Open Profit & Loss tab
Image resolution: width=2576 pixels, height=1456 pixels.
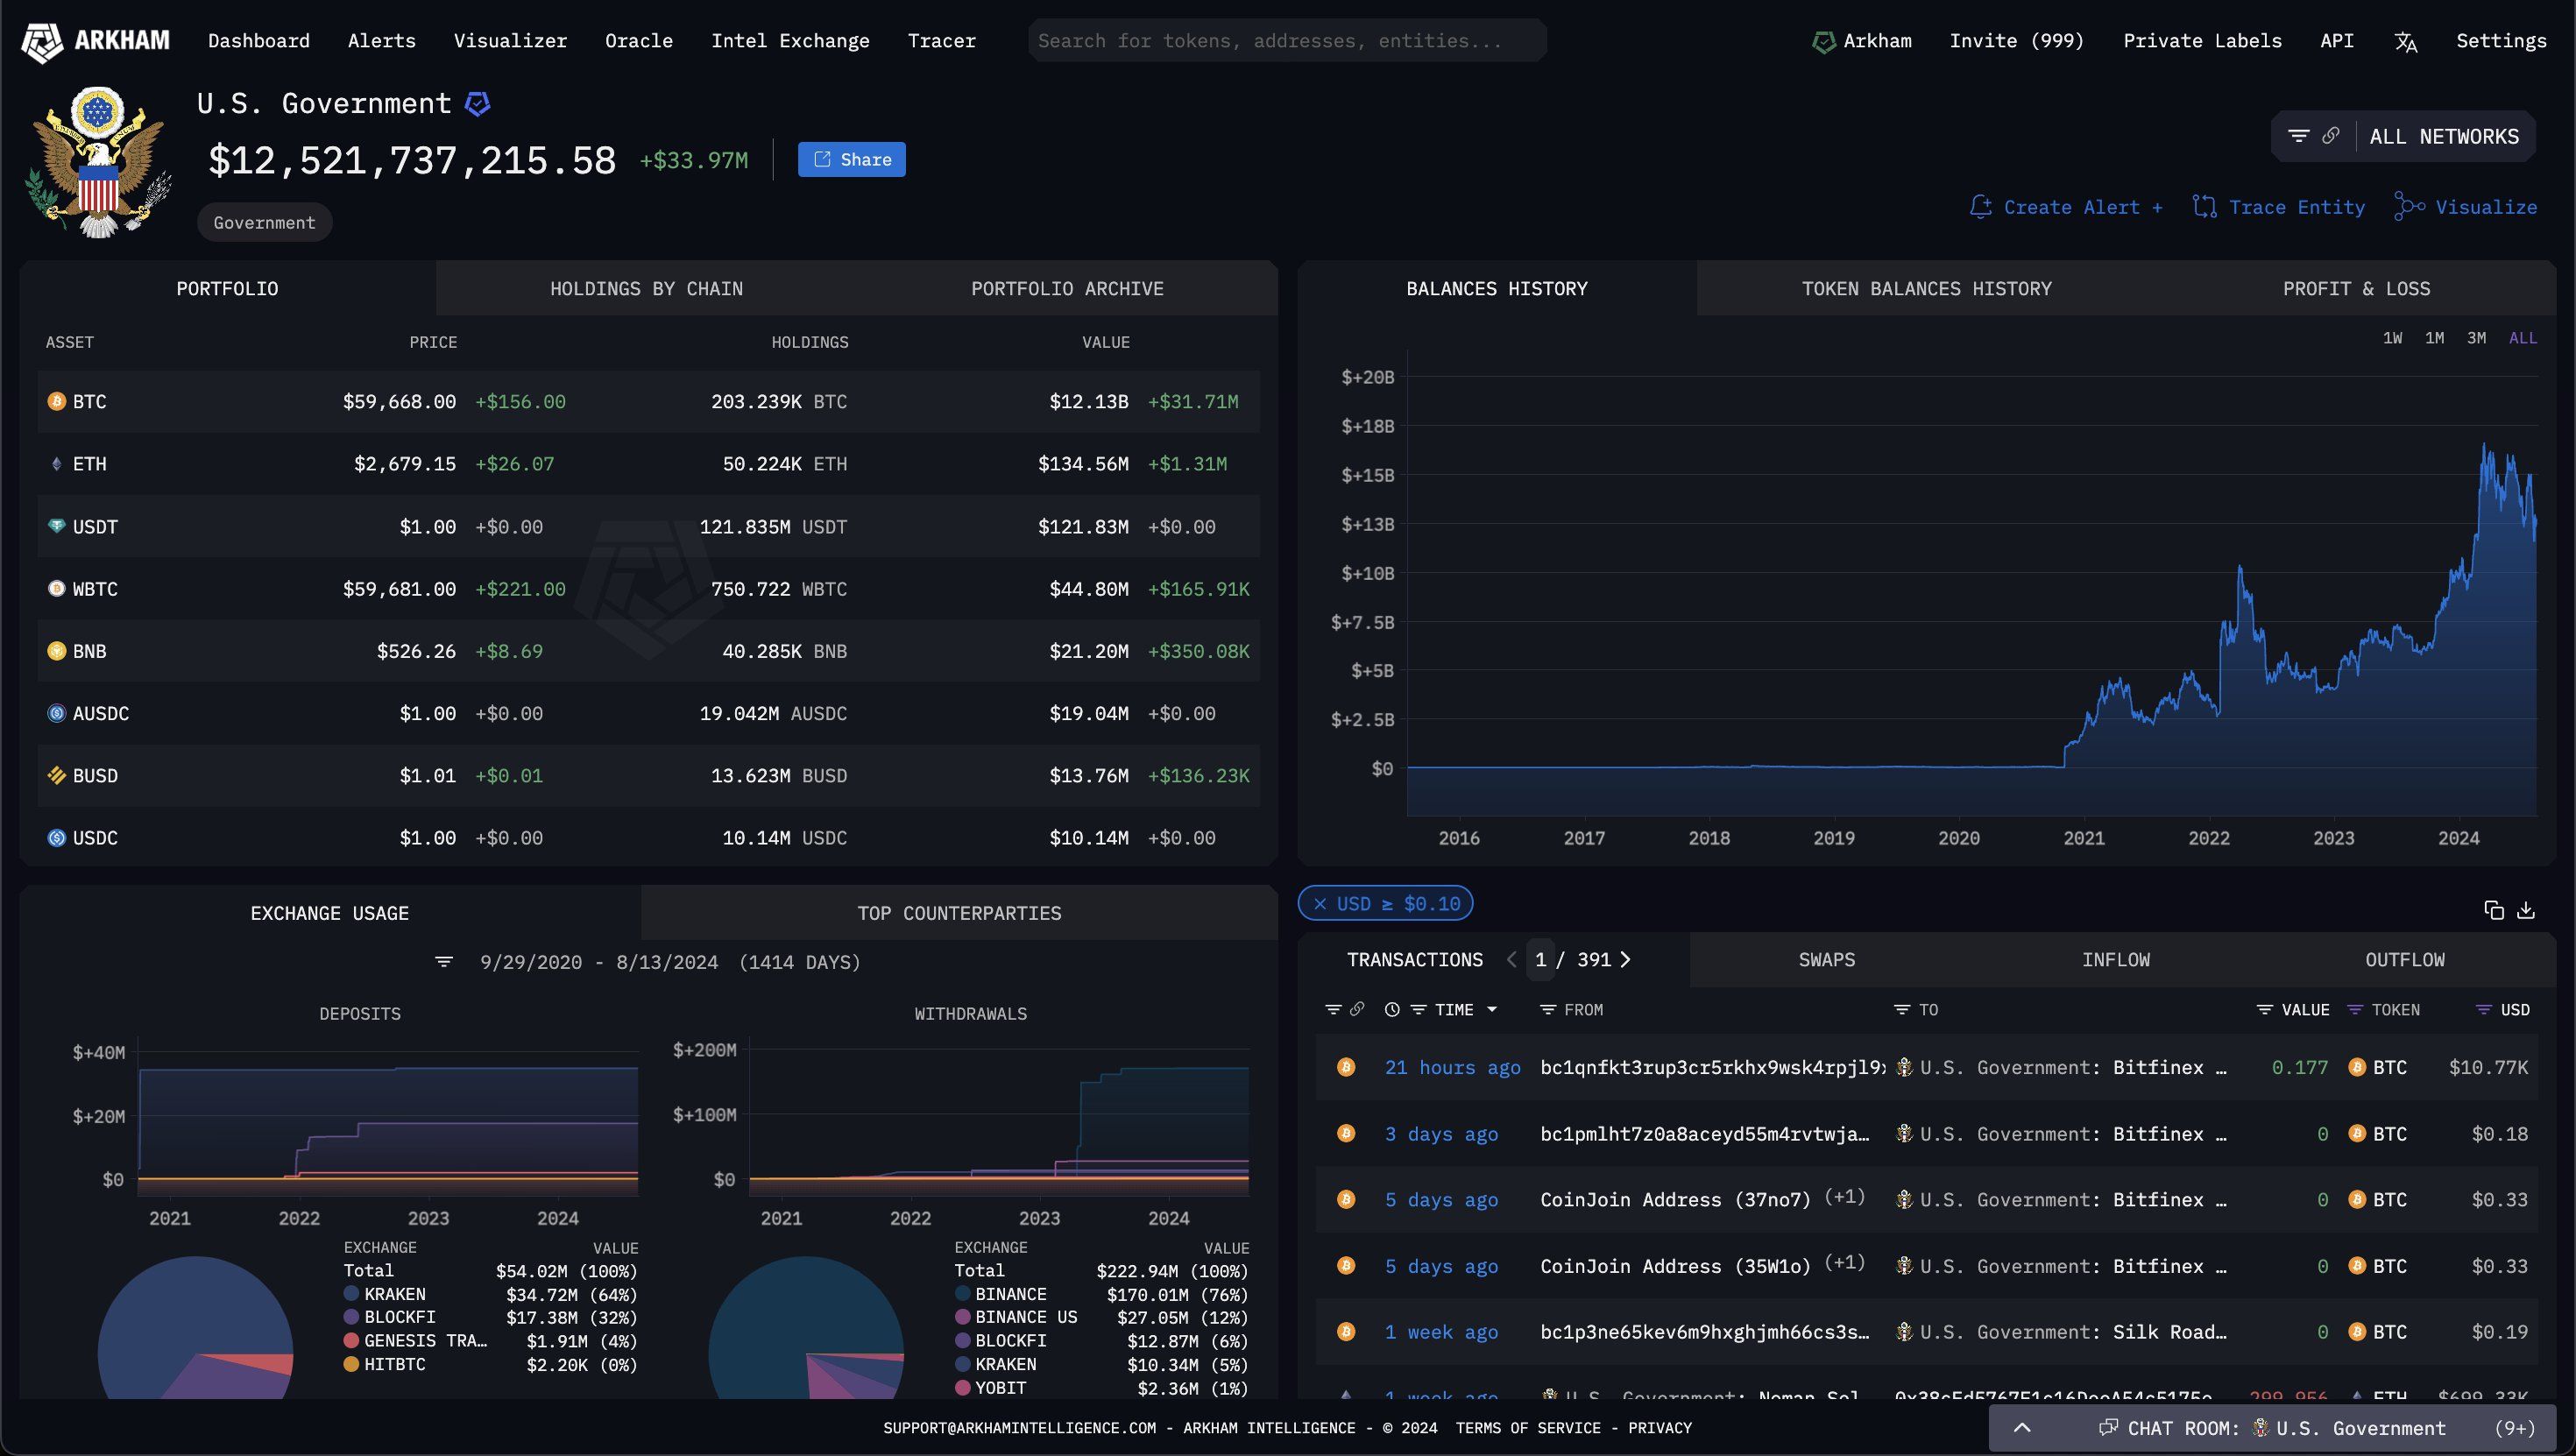pos(2356,289)
